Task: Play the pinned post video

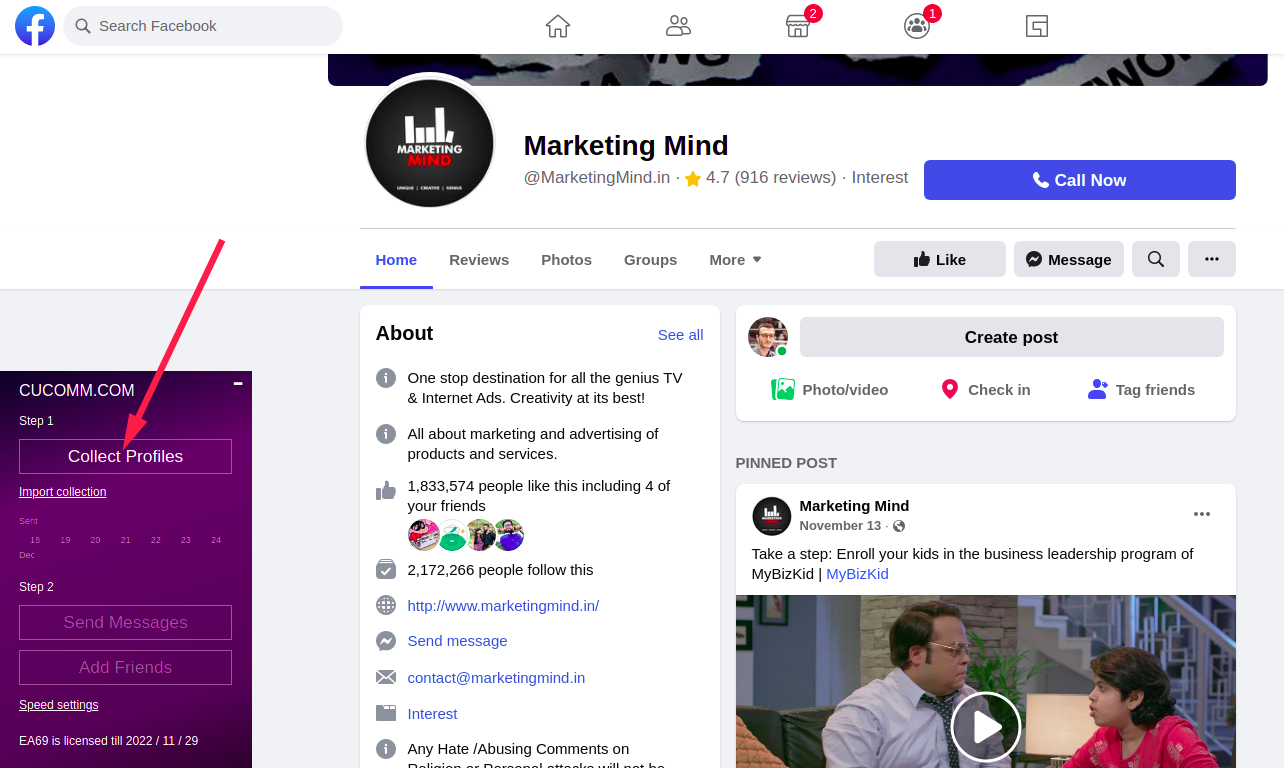Action: (x=986, y=727)
